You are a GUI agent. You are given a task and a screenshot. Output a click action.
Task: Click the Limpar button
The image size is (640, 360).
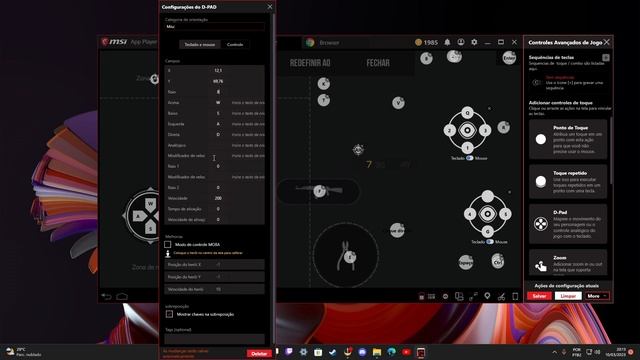point(568,296)
